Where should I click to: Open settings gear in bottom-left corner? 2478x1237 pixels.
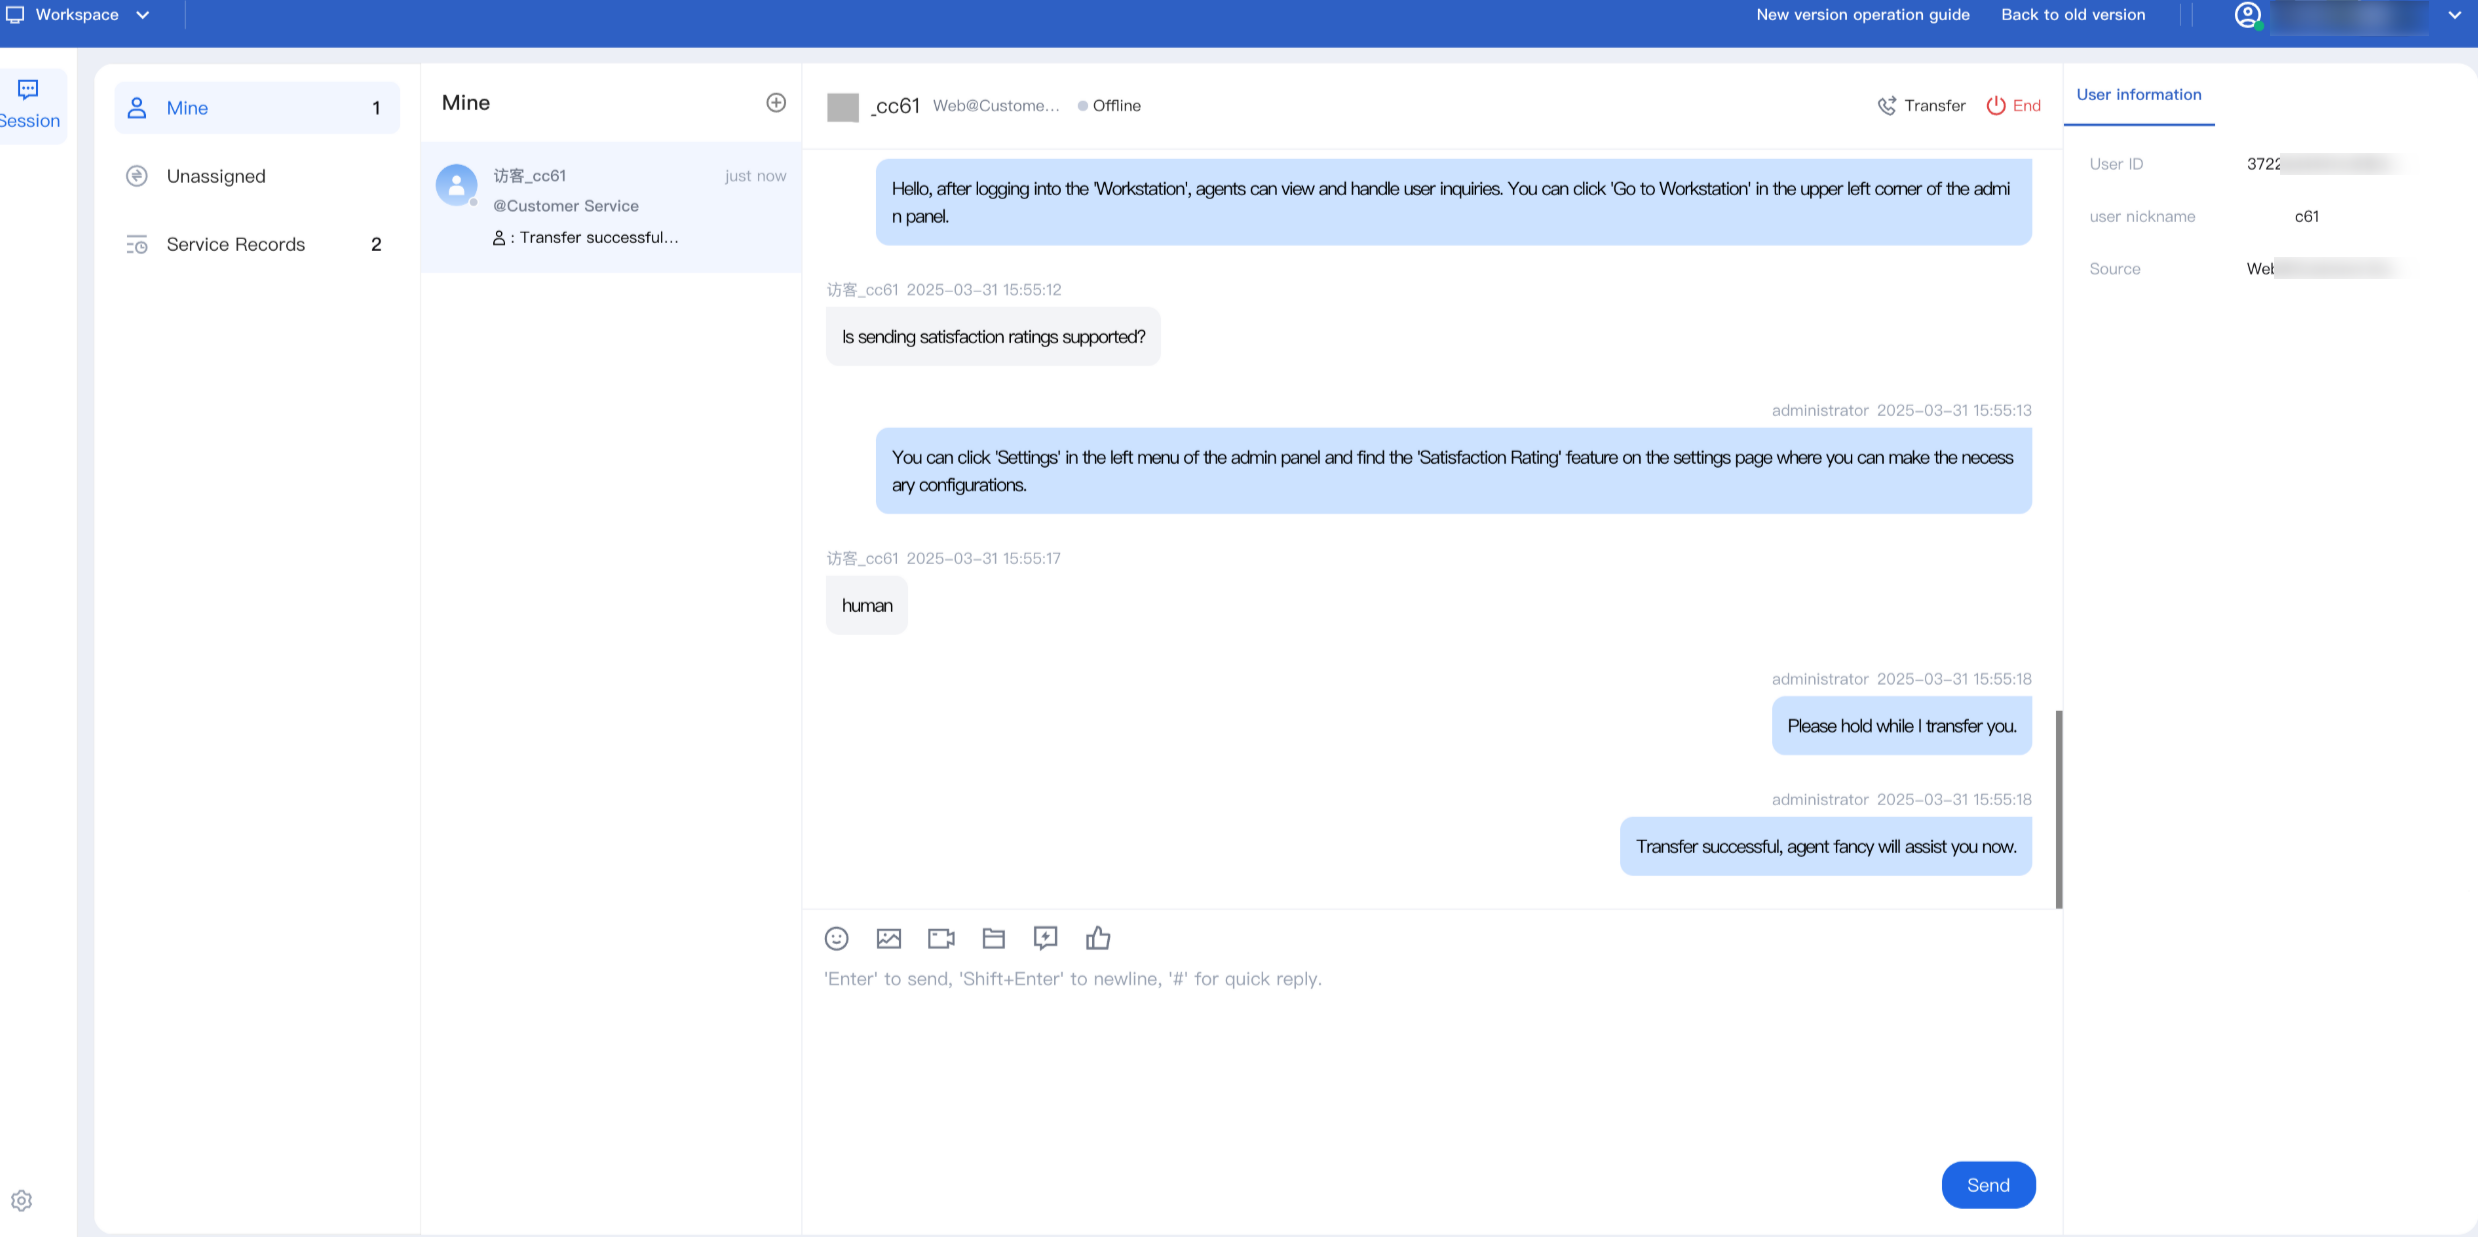[22, 1200]
